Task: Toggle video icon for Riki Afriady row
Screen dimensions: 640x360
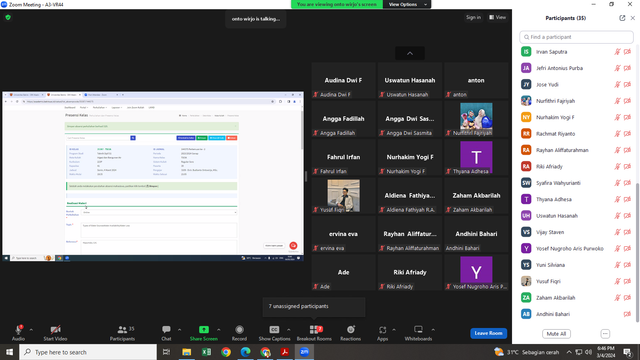Action: pos(627,167)
